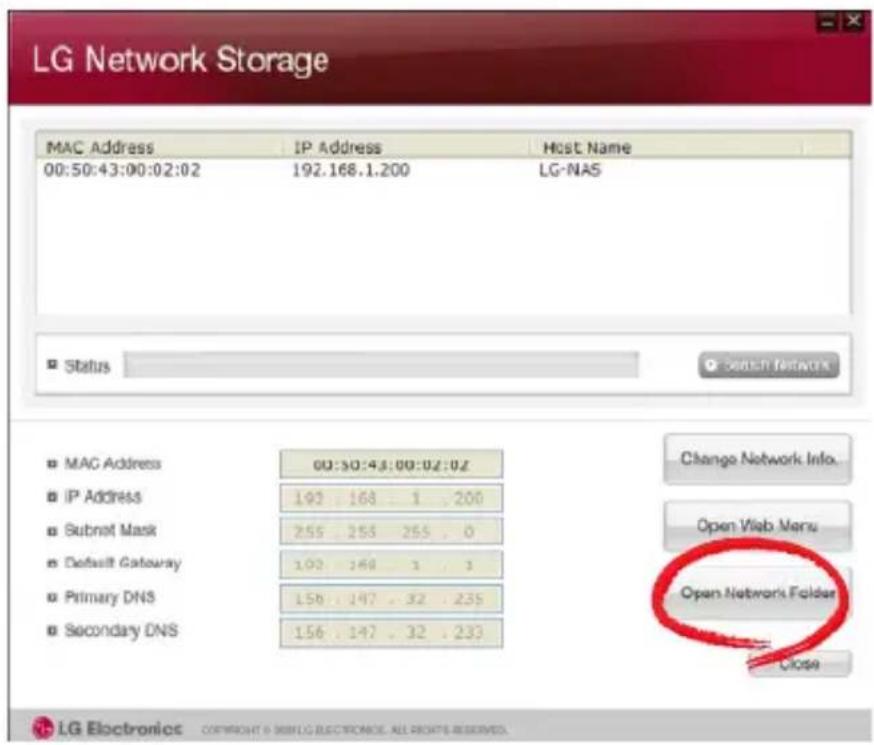Viewport: 874px width, 745px height.
Task: Click the LG Electronics logo icon
Action: click(42, 727)
